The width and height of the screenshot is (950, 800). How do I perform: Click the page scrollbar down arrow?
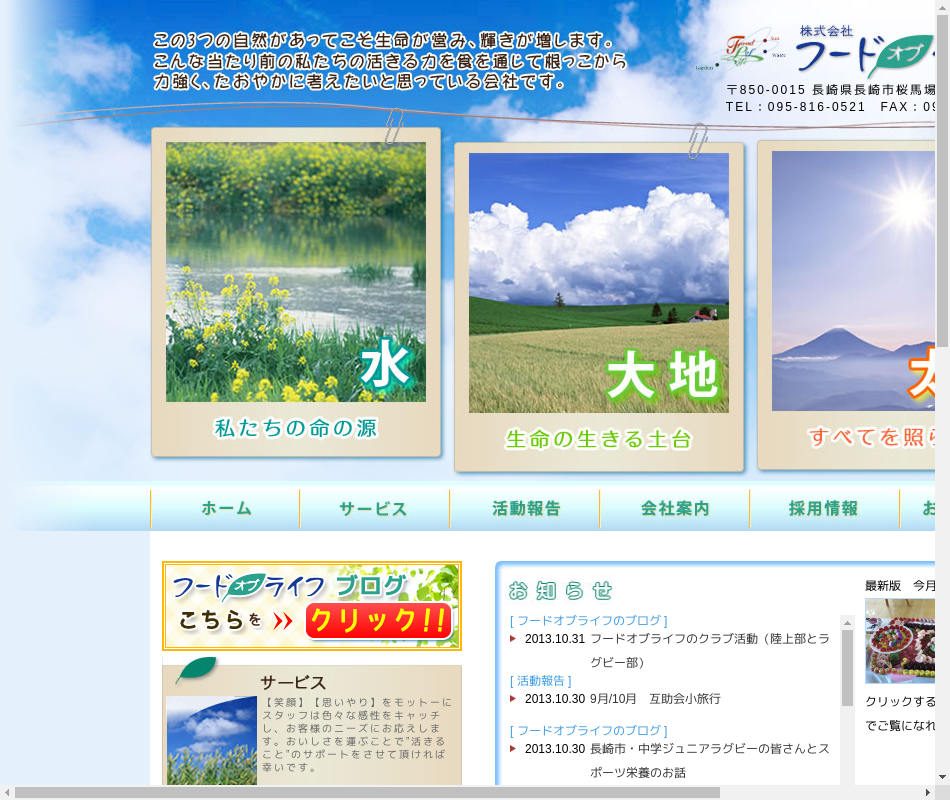(x=942, y=777)
